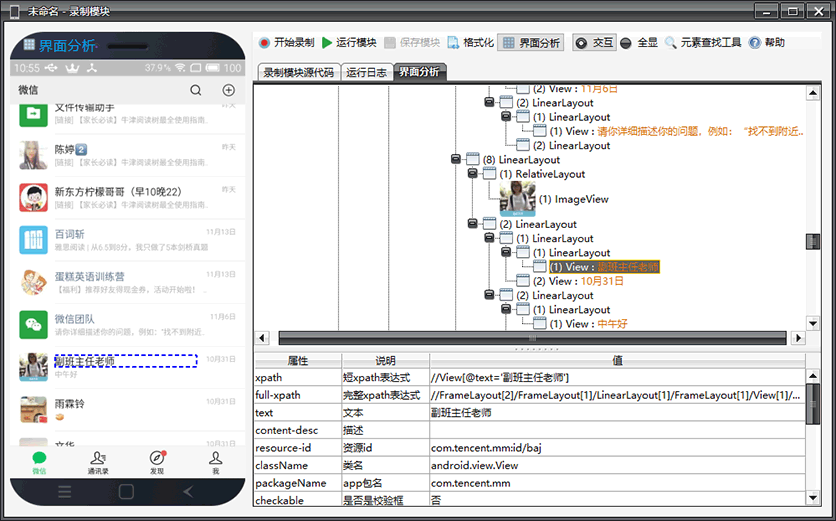Screen dimensions: 836x521
Task: Click the tree scroll-down arrow
Action: point(813,323)
